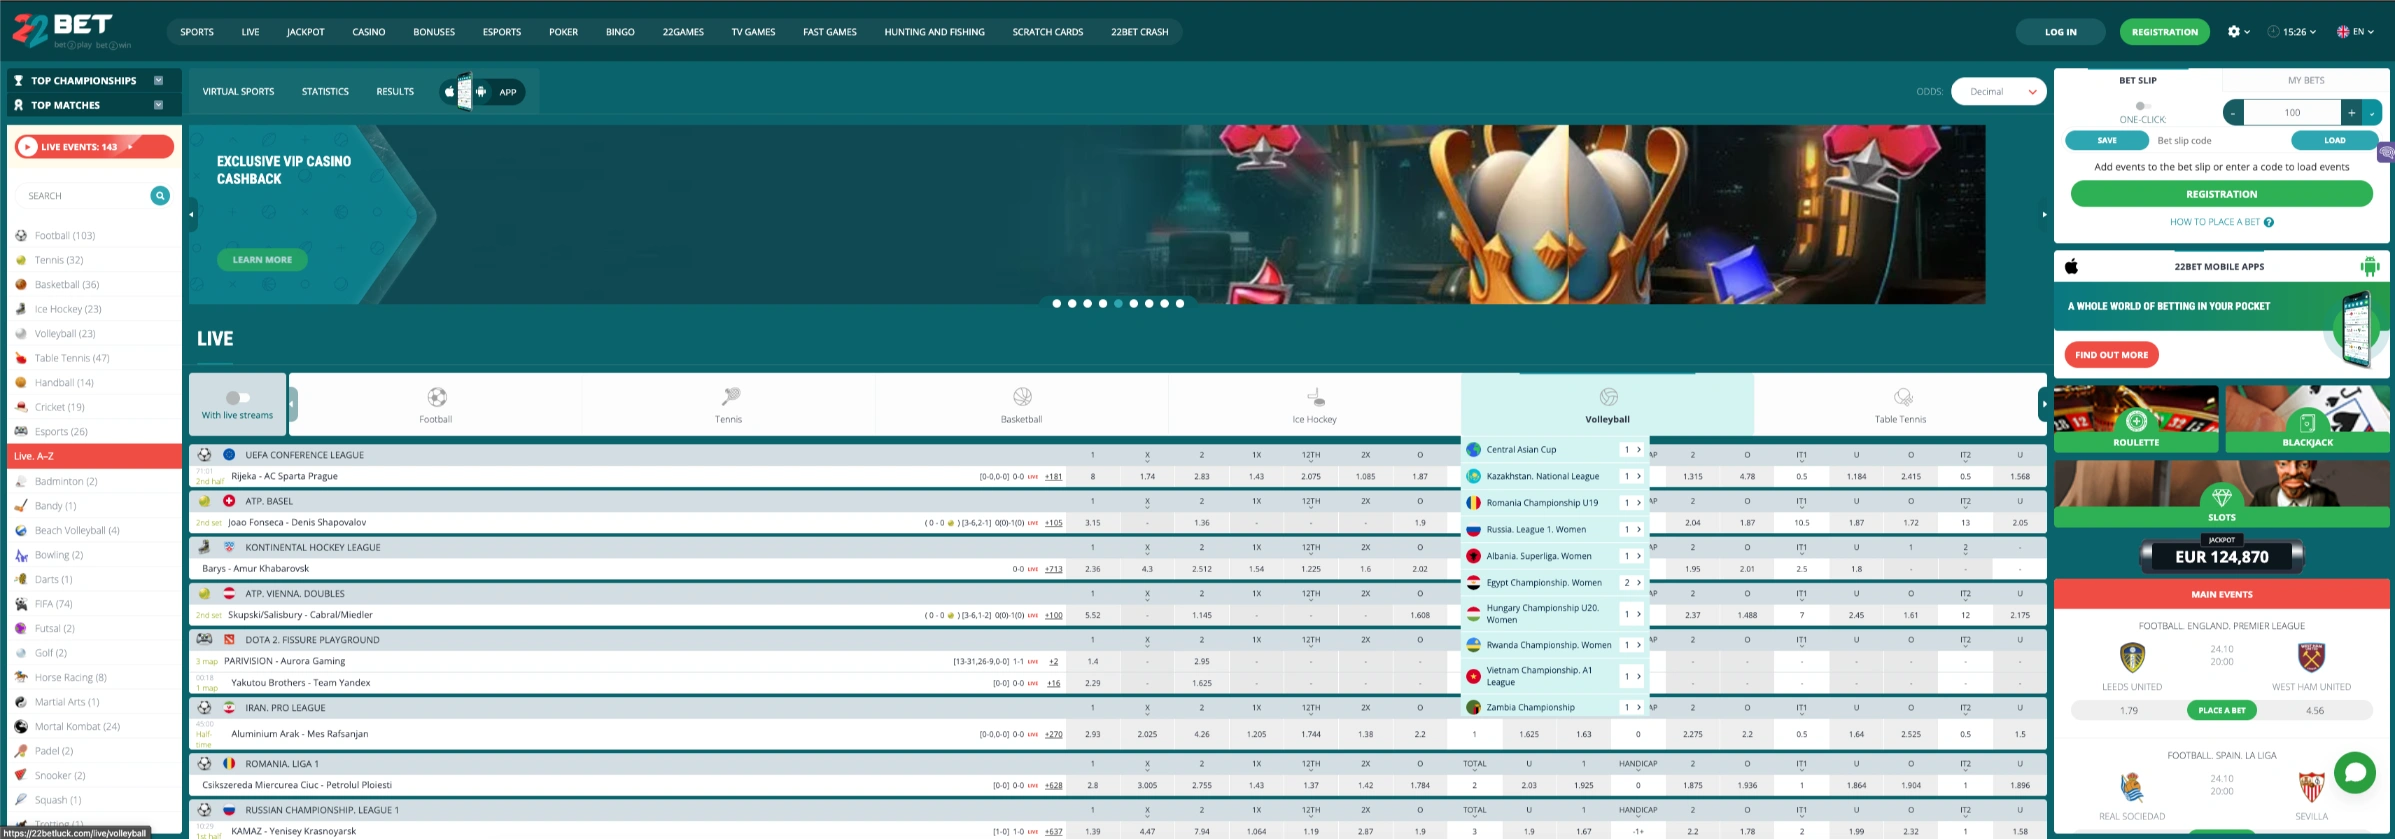Switch to the My Bets tab
This screenshot has width=2395, height=839.
(x=2305, y=80)
